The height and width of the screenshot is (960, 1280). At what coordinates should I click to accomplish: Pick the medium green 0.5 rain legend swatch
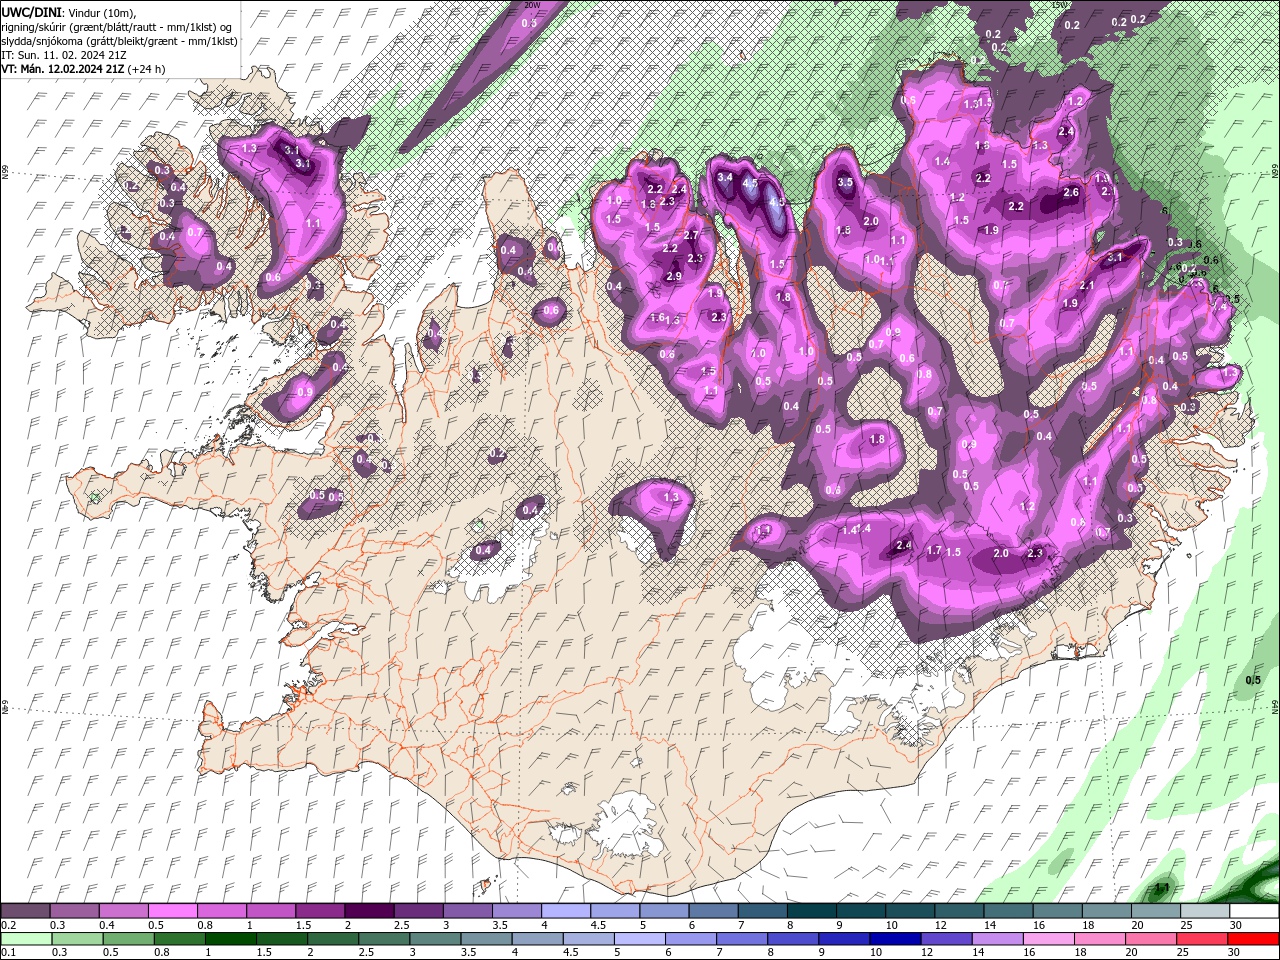[128, 939]
